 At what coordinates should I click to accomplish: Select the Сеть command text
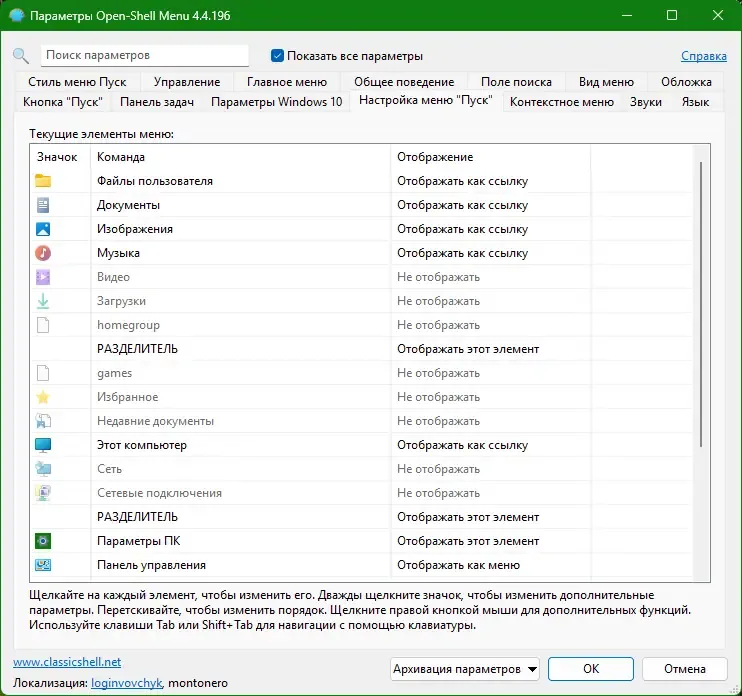[x=109, y=469]
